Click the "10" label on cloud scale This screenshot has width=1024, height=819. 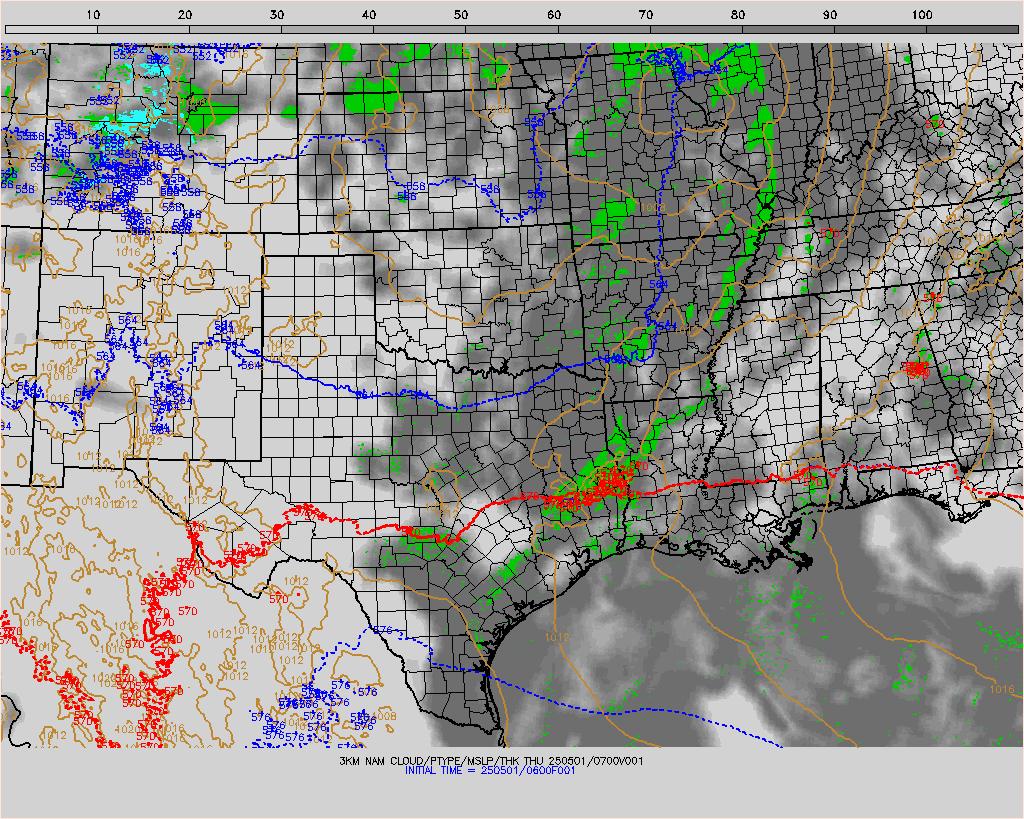click(93, 15)
